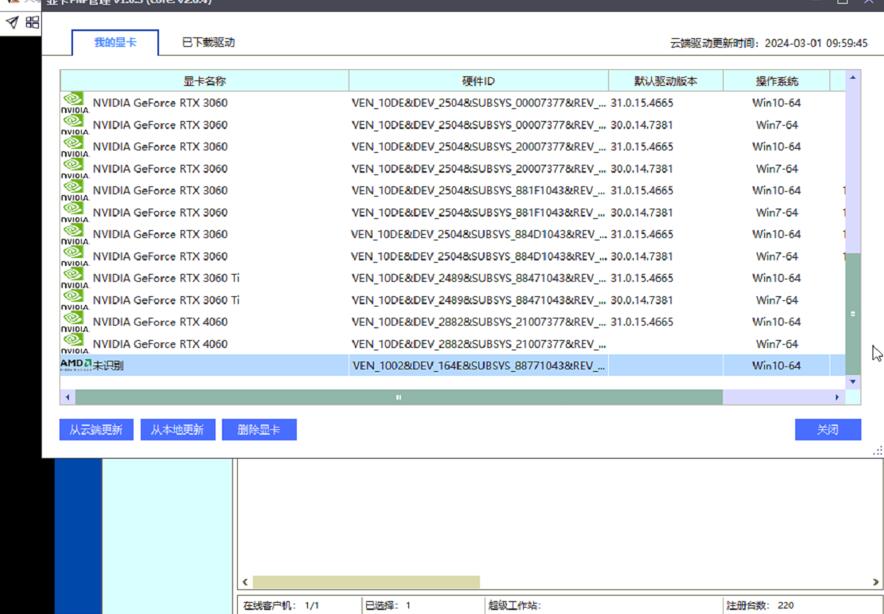This screenshot has height=614, width=884.
Task: Click NVIDIA logo of SUBSYS_20007377 Win10-64 row
Action: coord(74,147)
